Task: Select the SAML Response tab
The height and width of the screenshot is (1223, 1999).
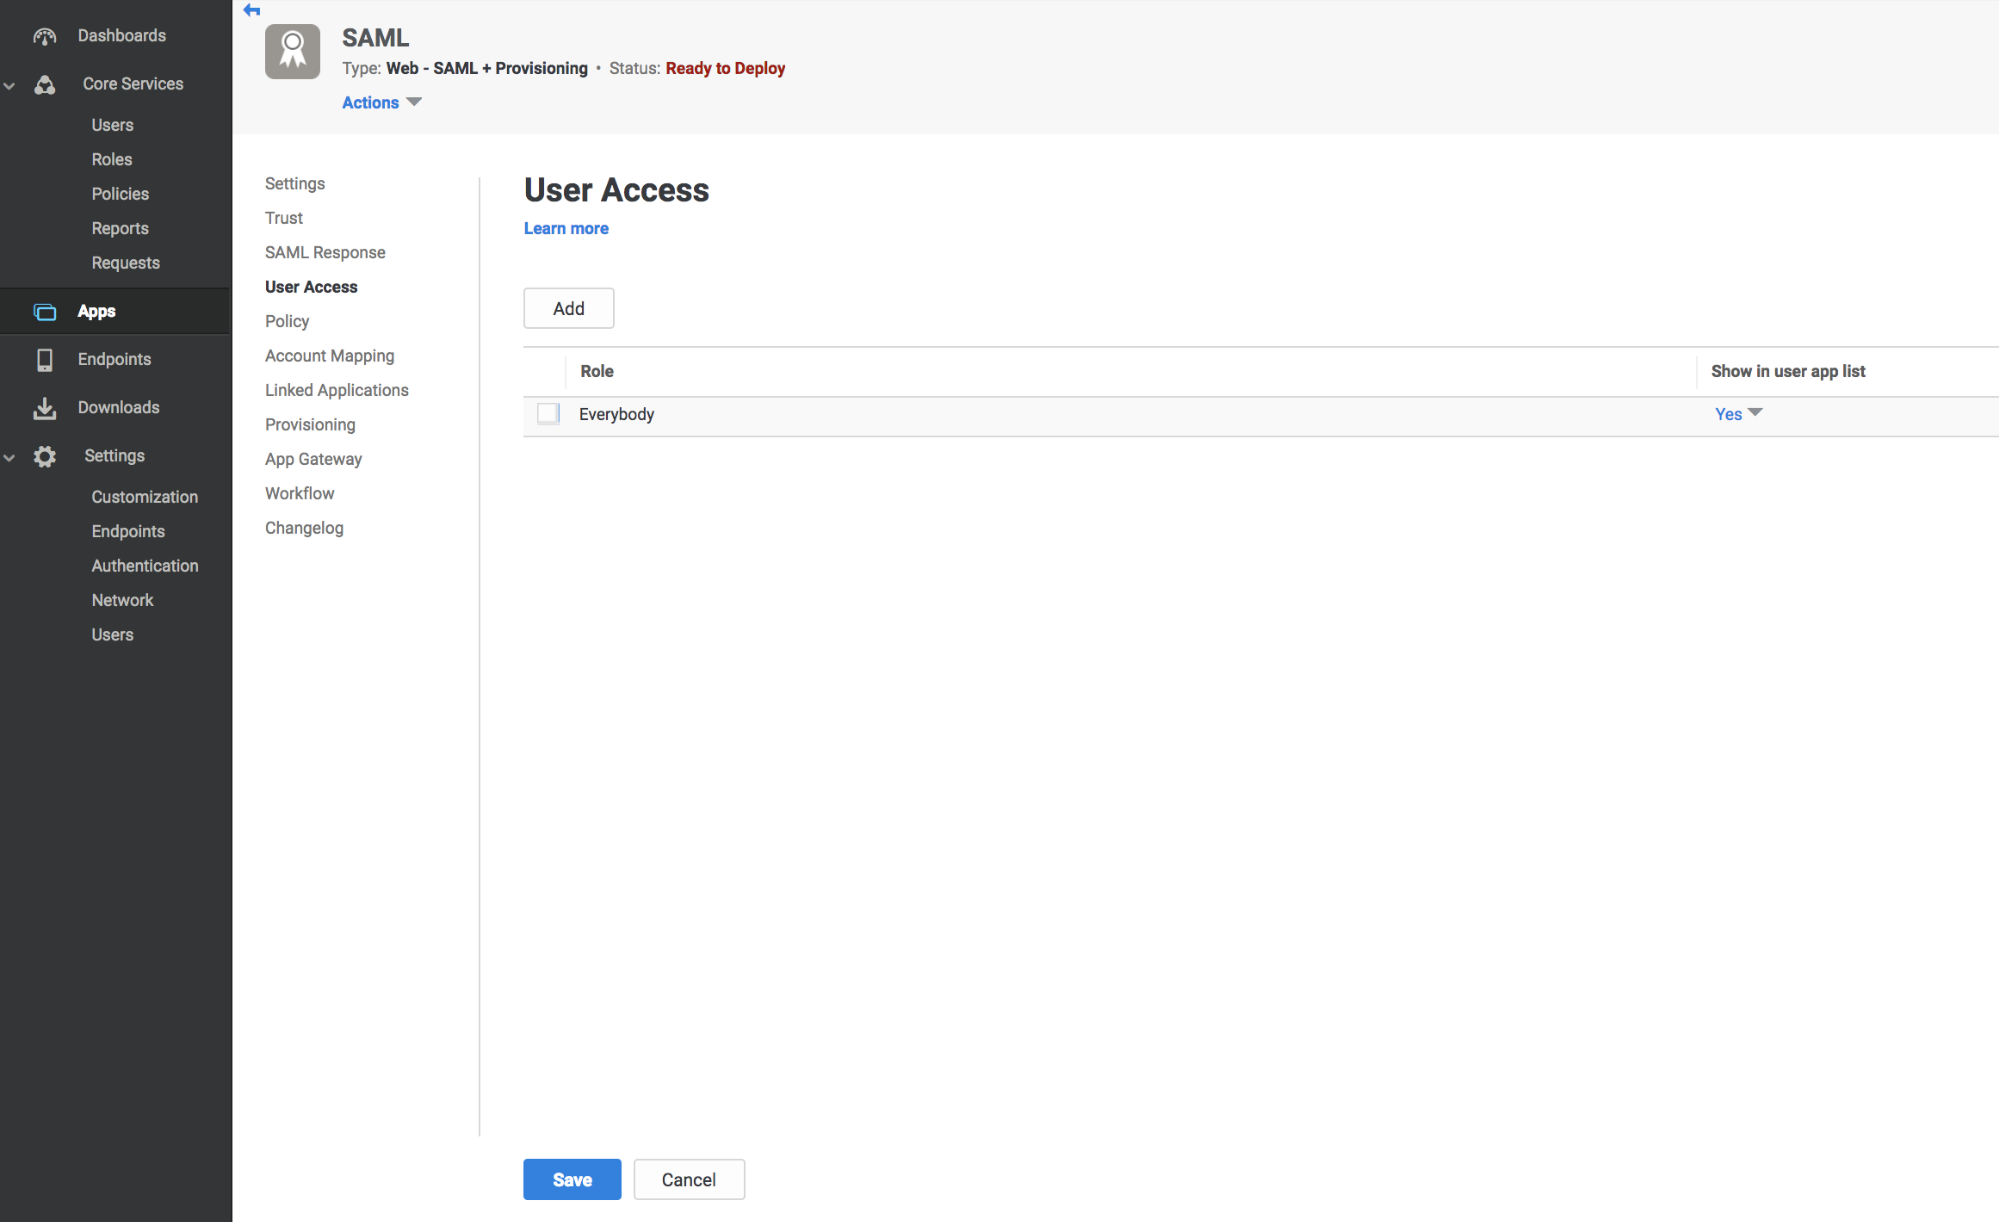Action: pos(324,252)
